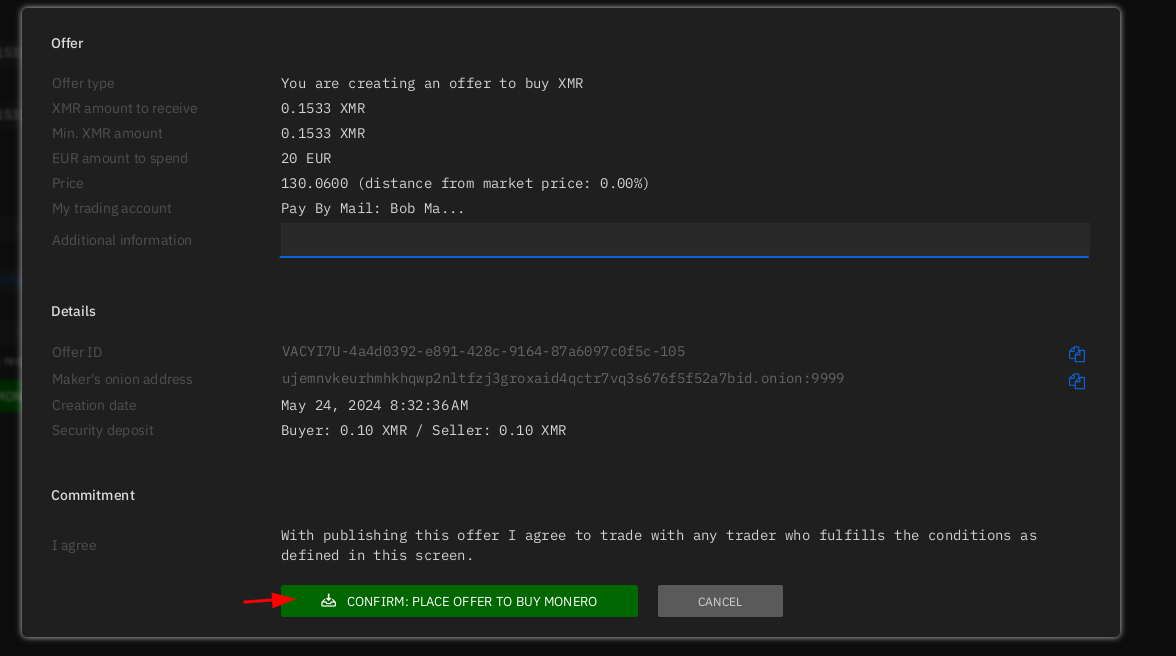This screenshot has height=656, width=1176.
Task: Click the tray icon inside the confirm button
Action: [328, 601]
